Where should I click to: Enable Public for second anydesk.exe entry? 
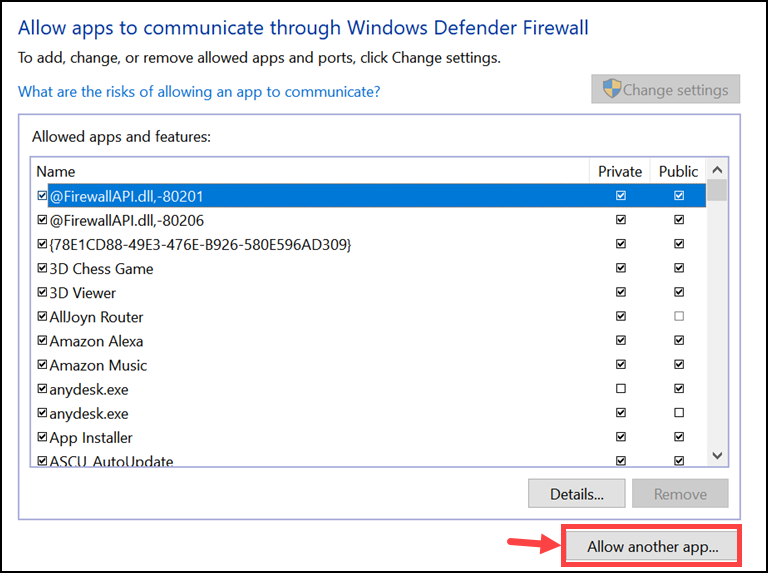[x=679, y=413]
